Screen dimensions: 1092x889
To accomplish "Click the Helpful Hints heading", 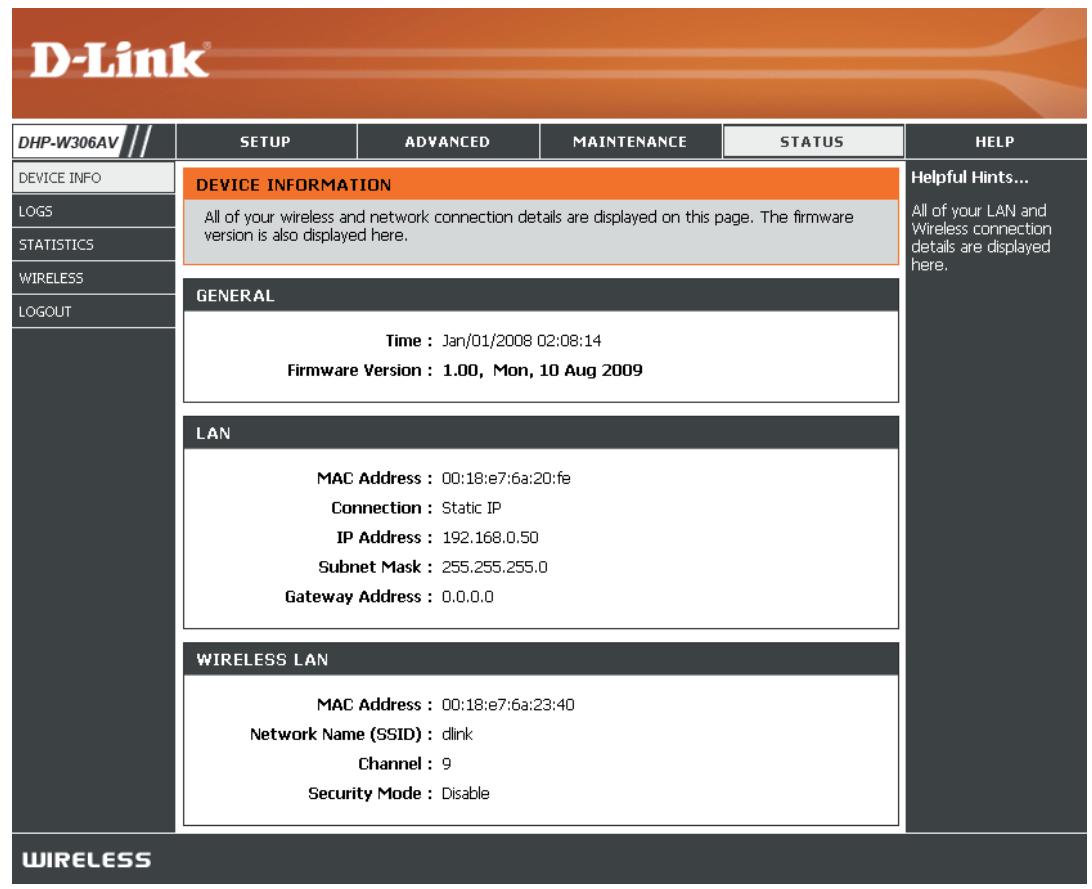I will (x=969, y=178).
